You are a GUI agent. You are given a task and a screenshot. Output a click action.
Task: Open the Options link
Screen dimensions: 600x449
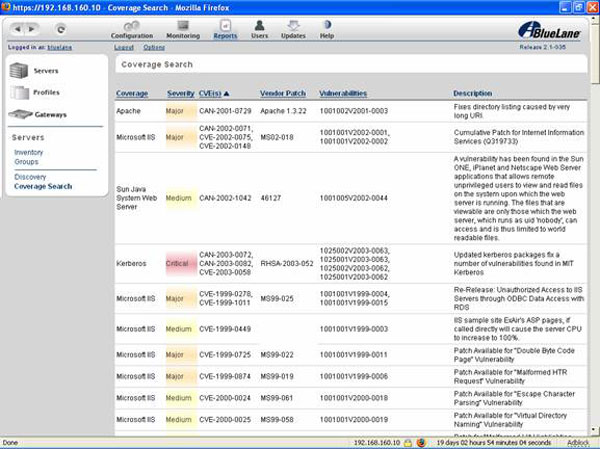[x=154, y=47]
